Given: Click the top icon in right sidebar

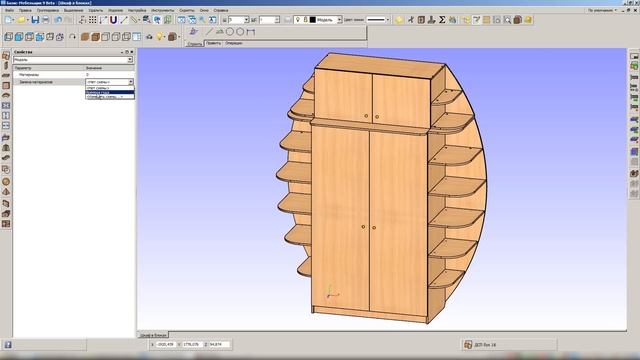Looking at the screenshot, I should [x=634, y=56].
